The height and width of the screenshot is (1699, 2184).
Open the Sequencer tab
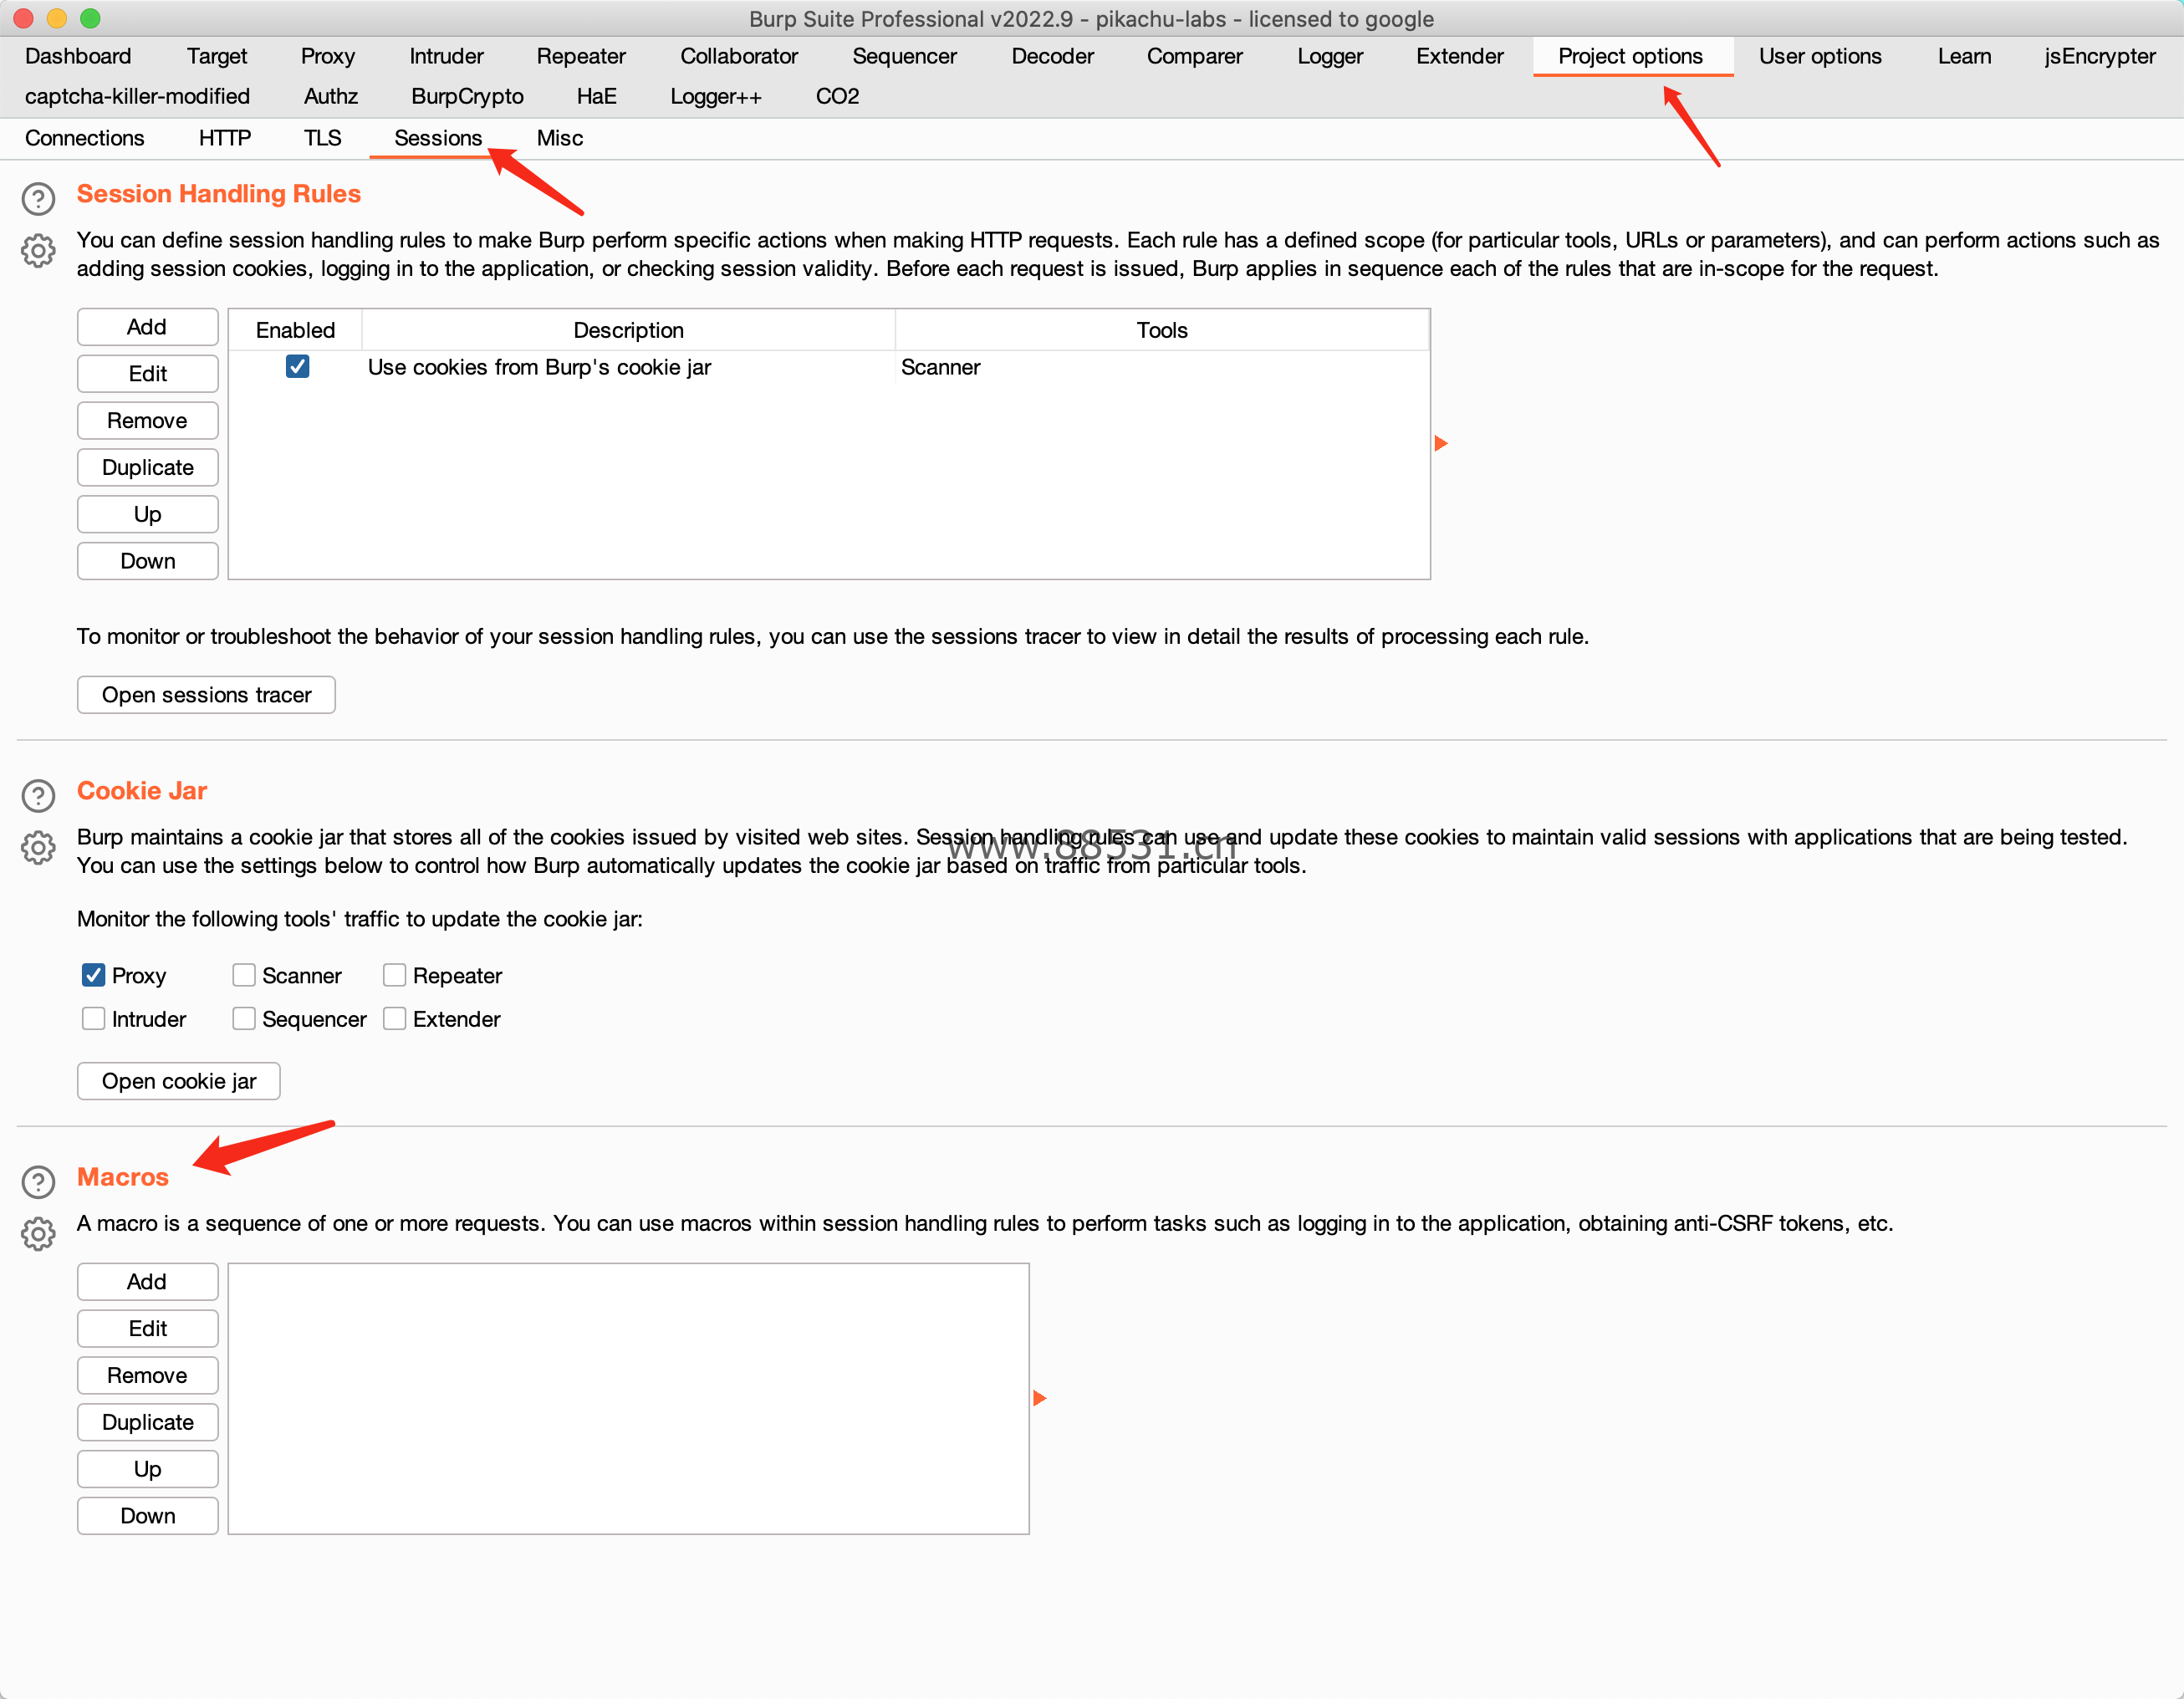(904, 56)
